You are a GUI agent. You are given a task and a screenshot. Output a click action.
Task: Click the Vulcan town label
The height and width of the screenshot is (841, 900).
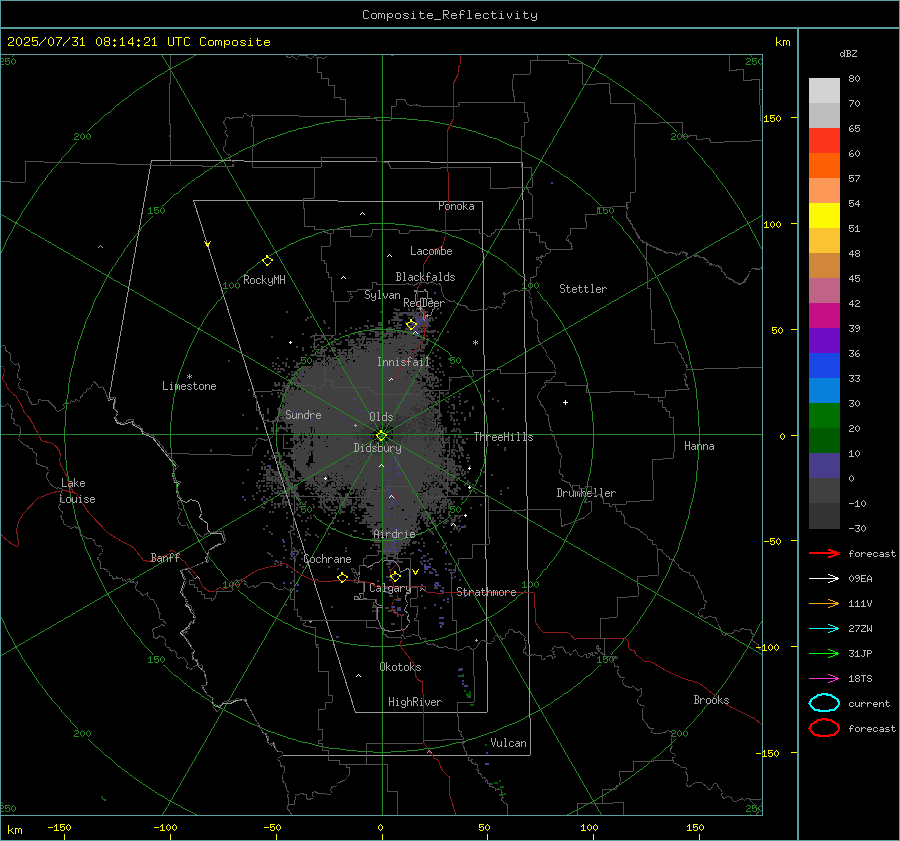509,743
